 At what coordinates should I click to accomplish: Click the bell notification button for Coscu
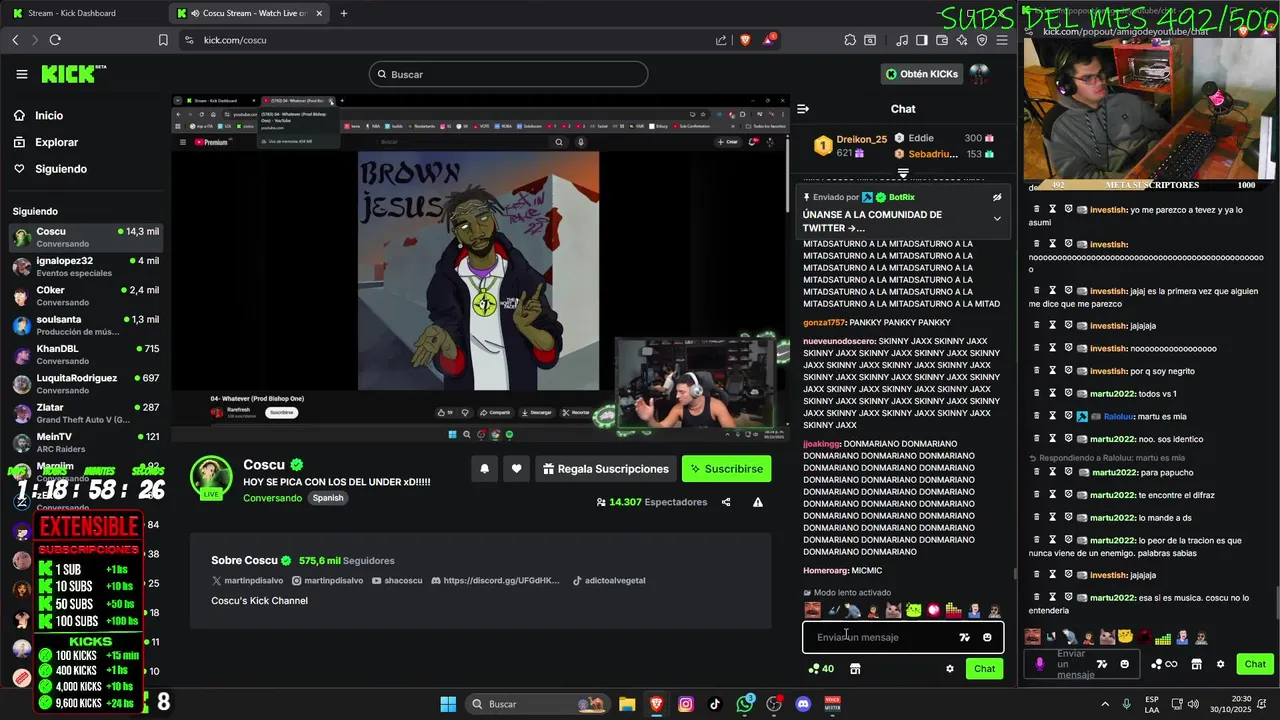[485, 469]
